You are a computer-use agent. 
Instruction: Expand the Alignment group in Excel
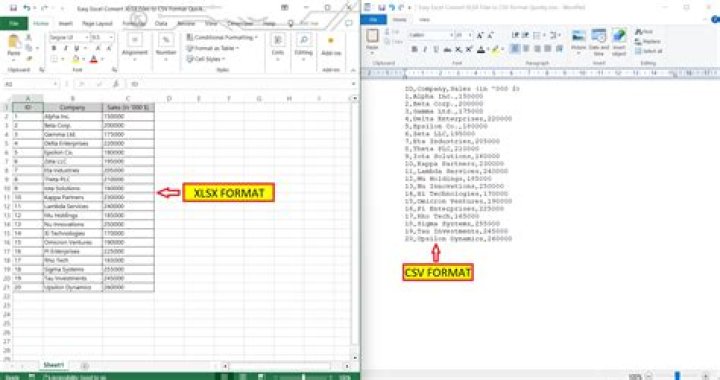(135, 46)
